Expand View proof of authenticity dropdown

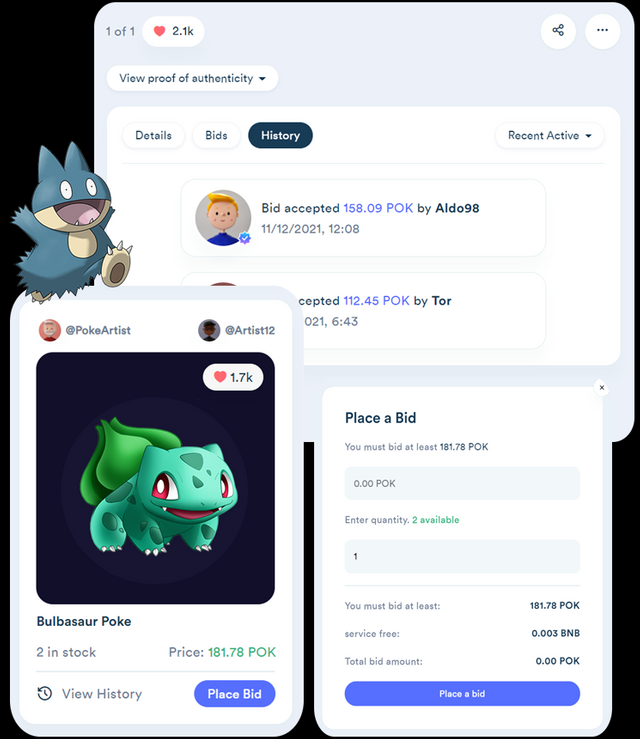[192, 78]
